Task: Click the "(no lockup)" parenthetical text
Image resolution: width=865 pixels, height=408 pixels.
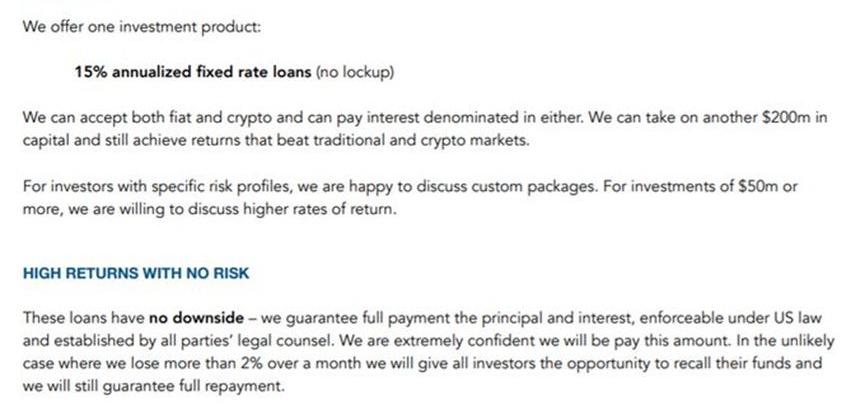Action: pyautogui.click(x=355, y=72)
